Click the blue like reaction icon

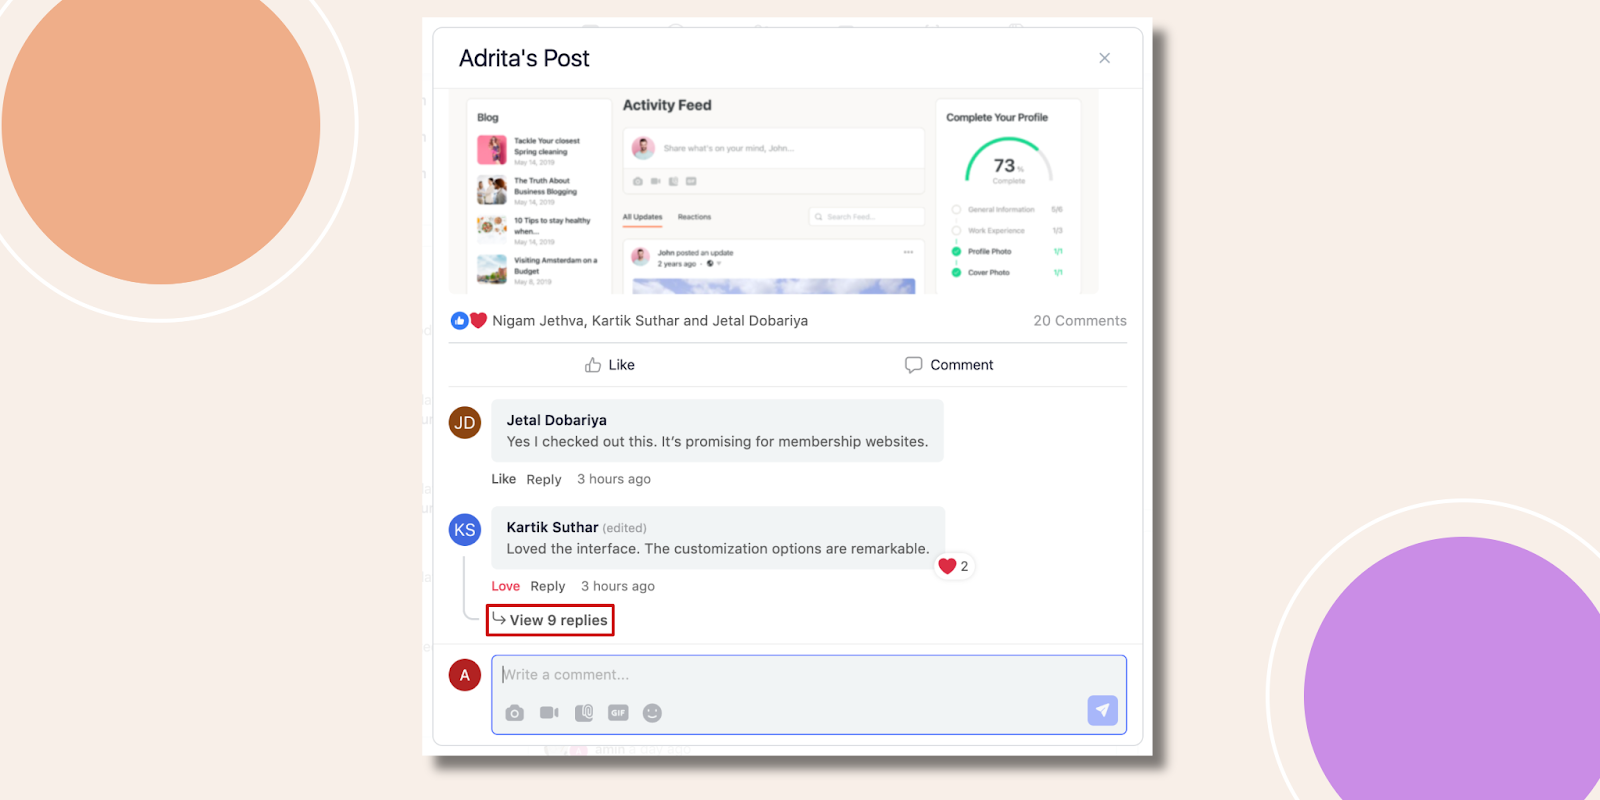[459, 321]
